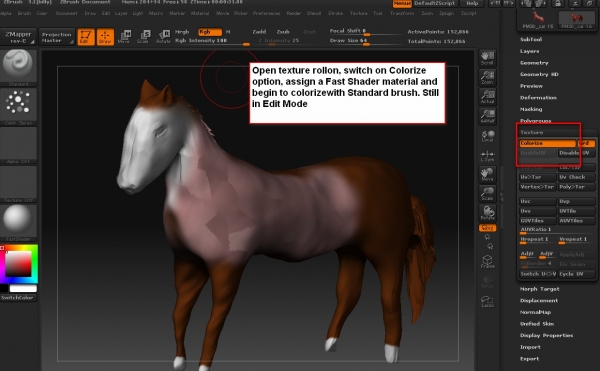The width and height of the screenshot is (600, 371).
Task: Click the Move view icon in right shelf
Action: [x=488, y=174]
